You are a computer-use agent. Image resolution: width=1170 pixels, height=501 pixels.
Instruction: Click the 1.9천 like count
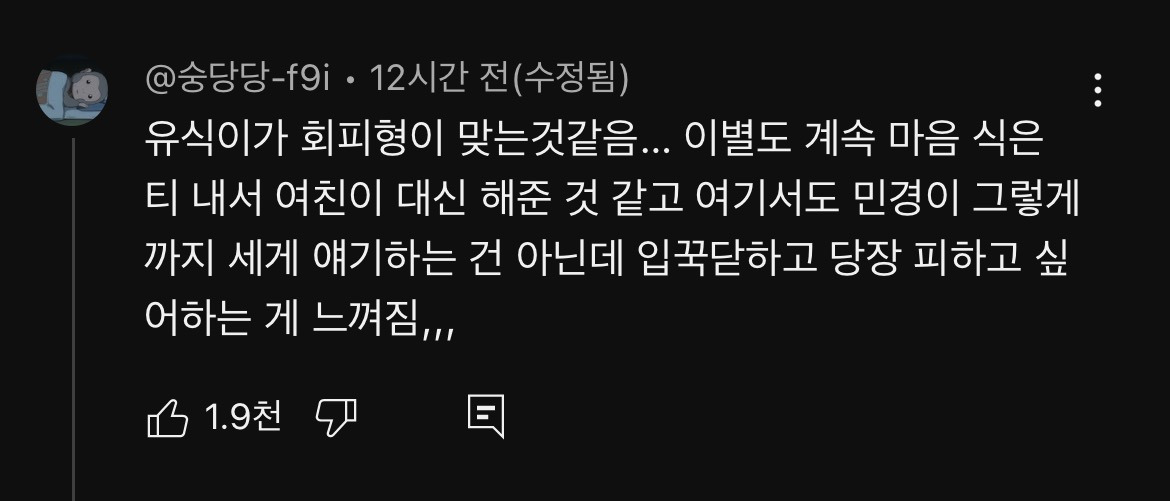pos(243,417)
